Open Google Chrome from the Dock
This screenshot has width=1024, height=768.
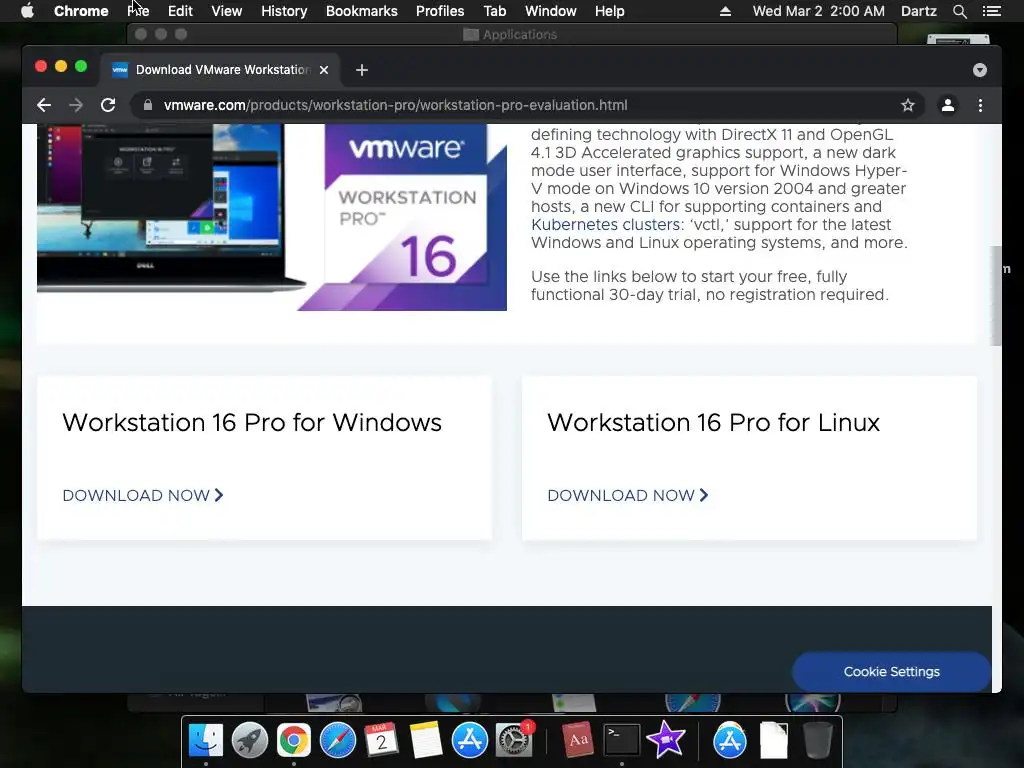tap(293, 740)
